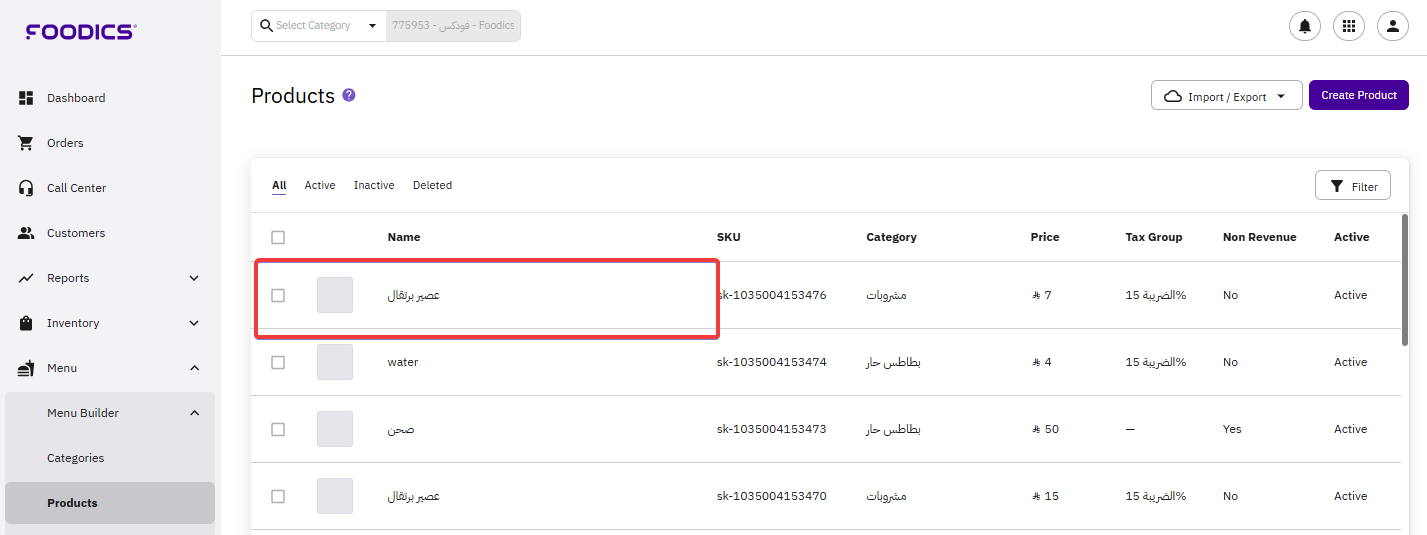Check the box for the water product
The height and width of the screenshot is (535, 1427).
(278, 362)
